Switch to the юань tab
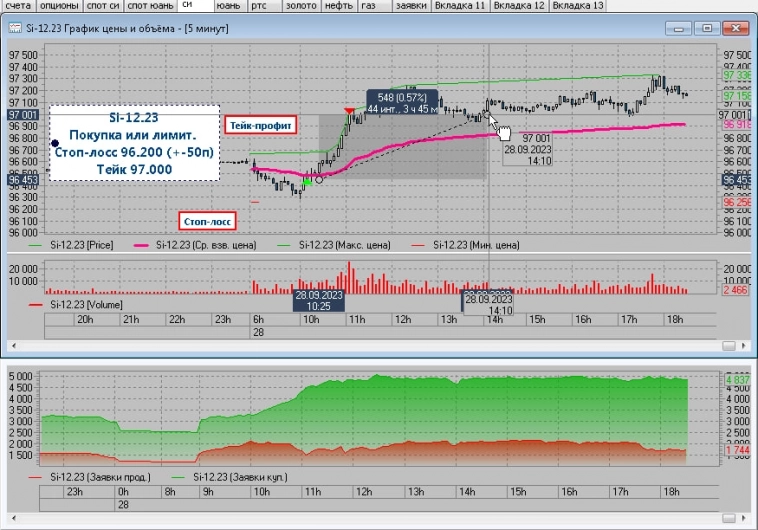The height and width of the screenshot is (530, 758). click(228, 6)
